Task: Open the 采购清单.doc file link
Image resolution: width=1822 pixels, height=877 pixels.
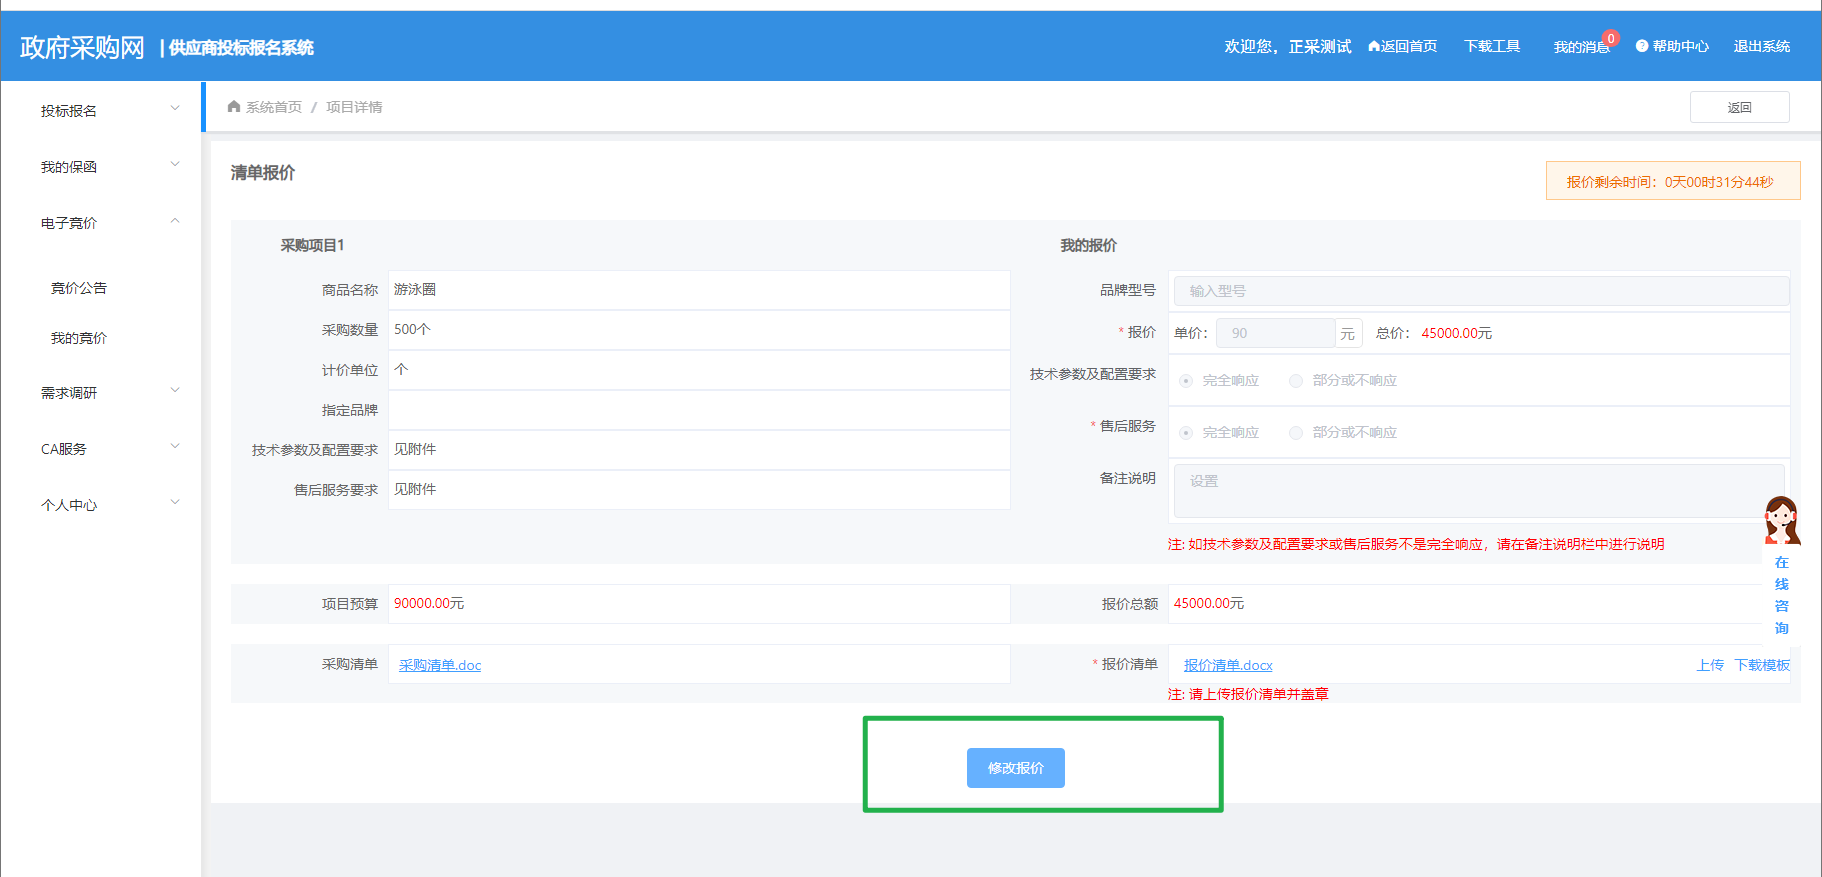Action: coord(440,665)
